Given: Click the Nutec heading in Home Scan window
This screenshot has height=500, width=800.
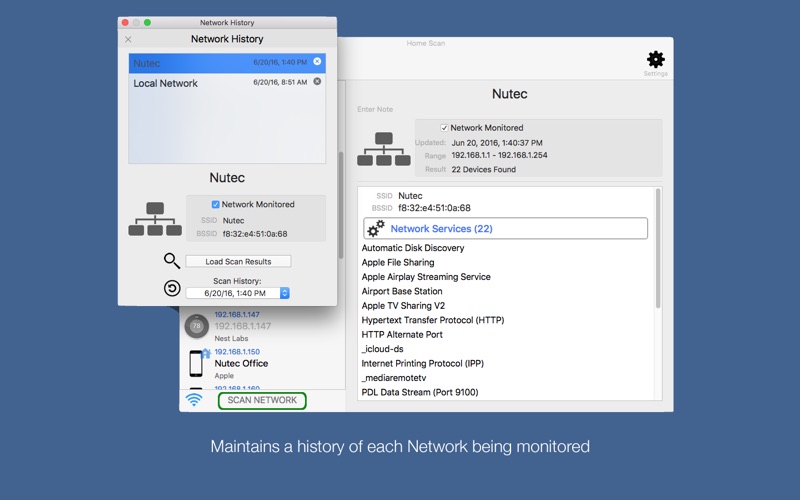Looking at the screenshot, I should tap(509, 94).
